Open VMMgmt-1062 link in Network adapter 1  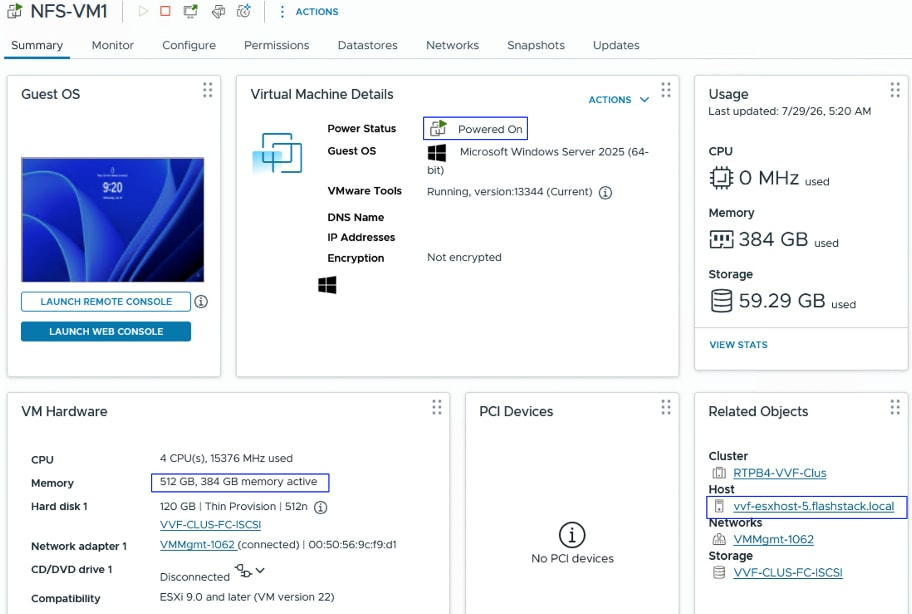(197, 545)
